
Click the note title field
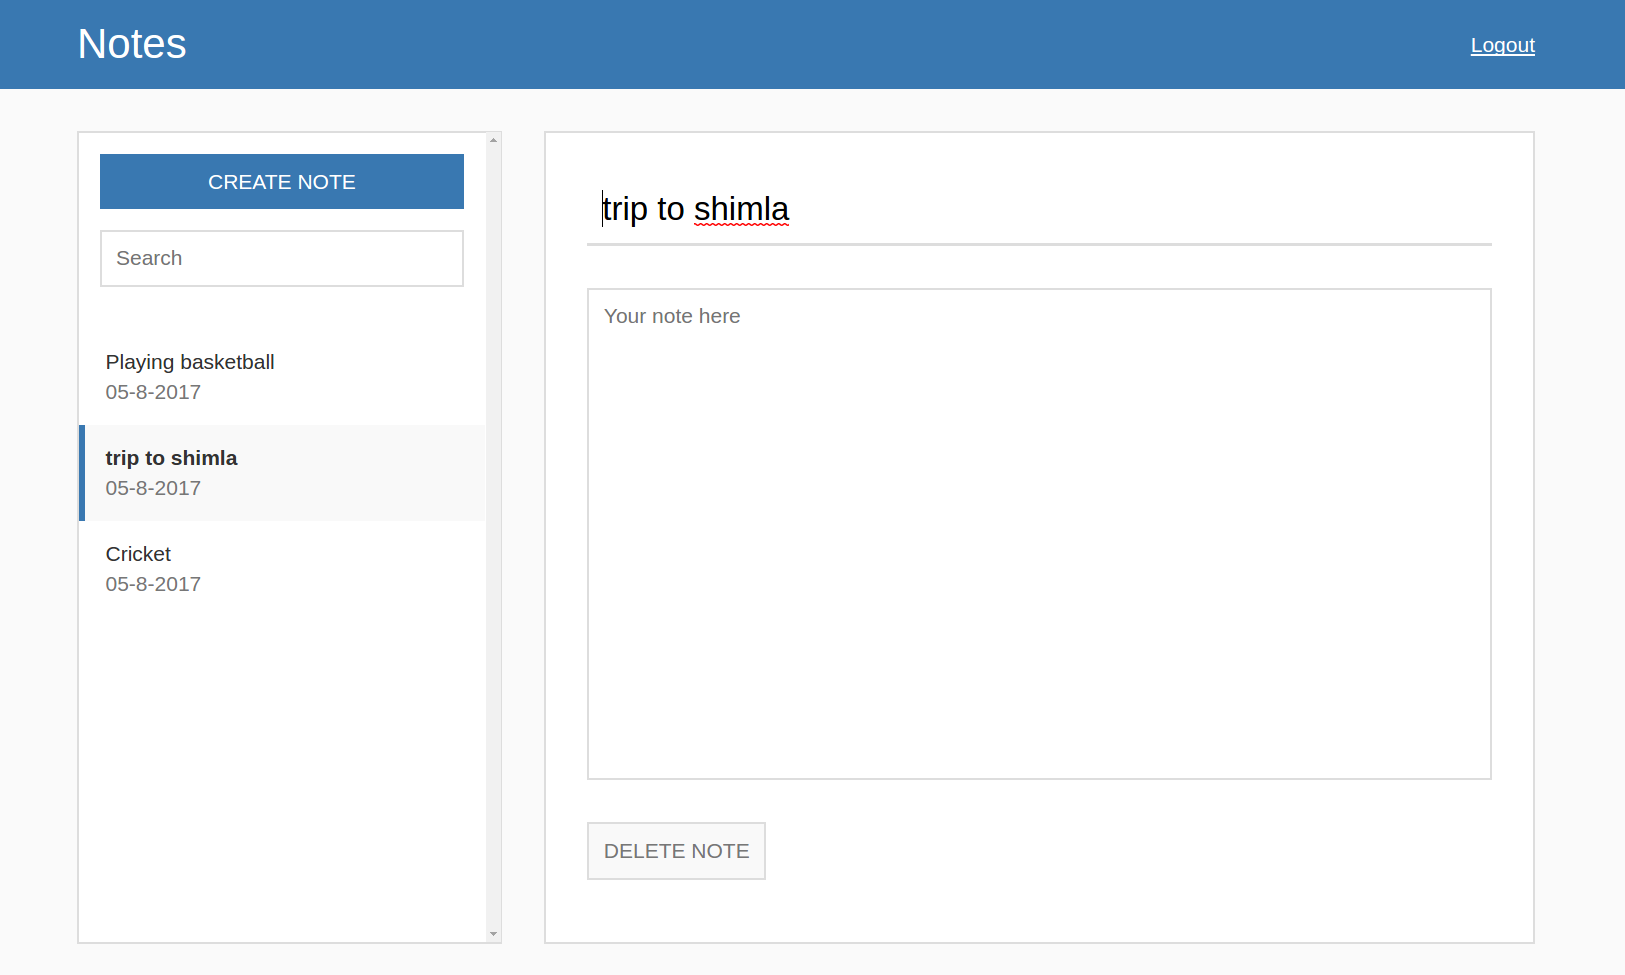point(1000,209)
